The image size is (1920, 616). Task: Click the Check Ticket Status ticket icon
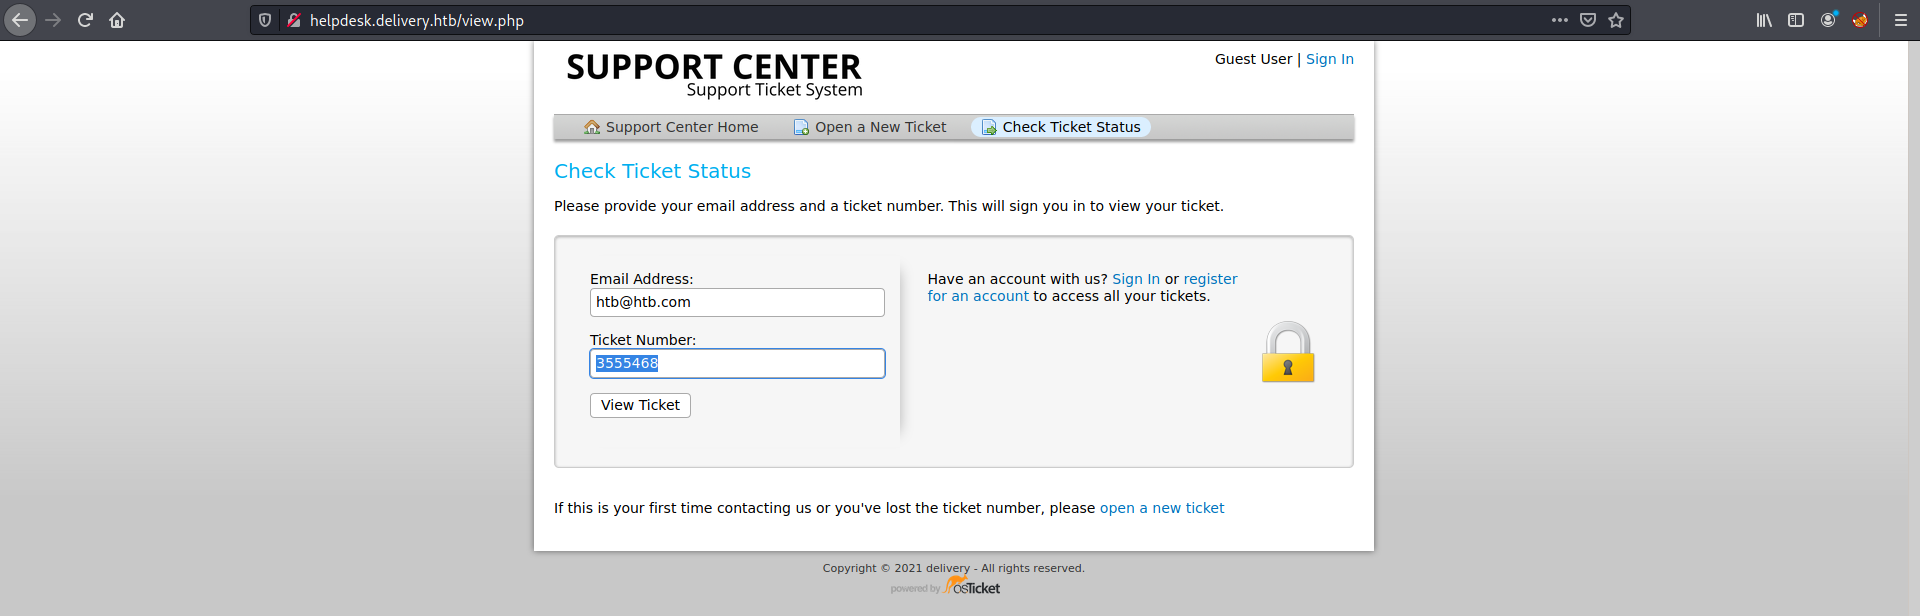click(x=989, y=127)
